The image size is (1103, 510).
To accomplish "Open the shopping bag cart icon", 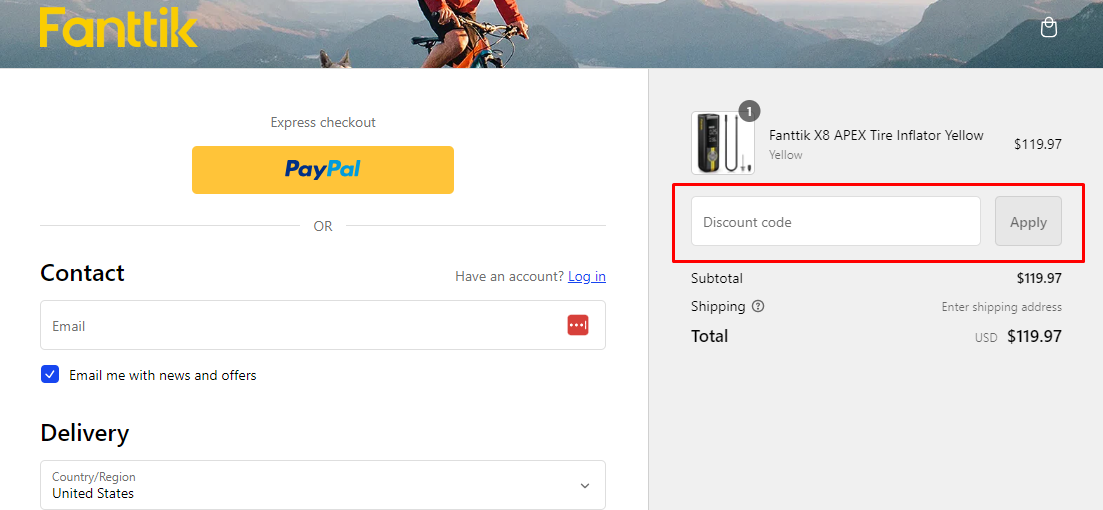I will click(1048, 27).
